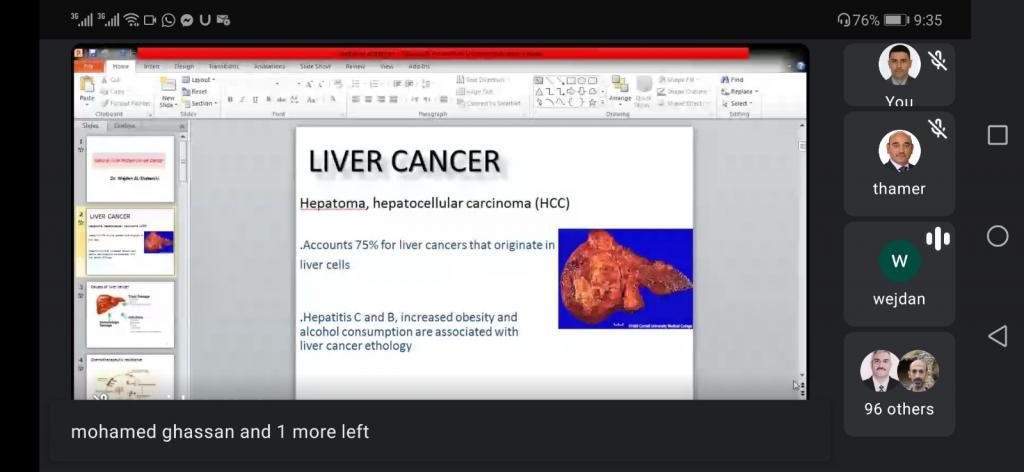Open the Arrange tool in Drawing group
The image size is (1024, 472).
(620, 89)
